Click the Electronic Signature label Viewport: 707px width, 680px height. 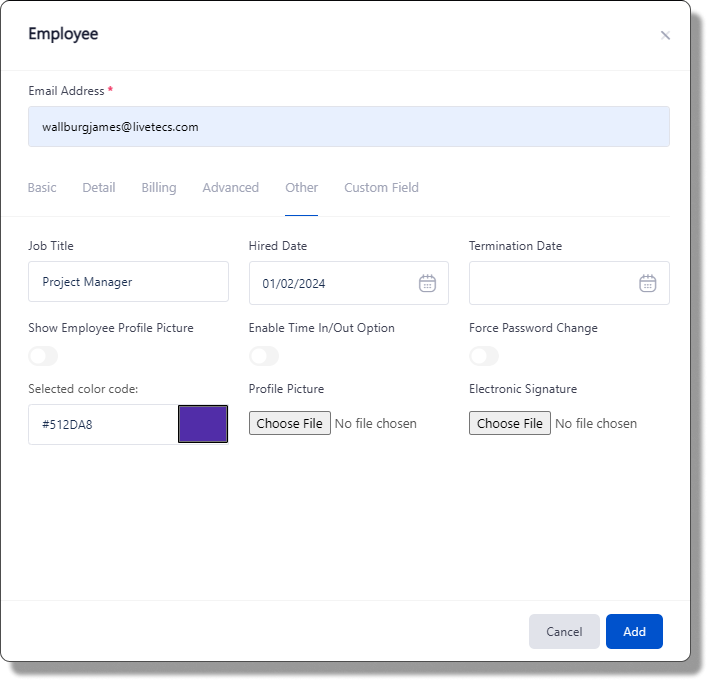(x=523, y=389)
